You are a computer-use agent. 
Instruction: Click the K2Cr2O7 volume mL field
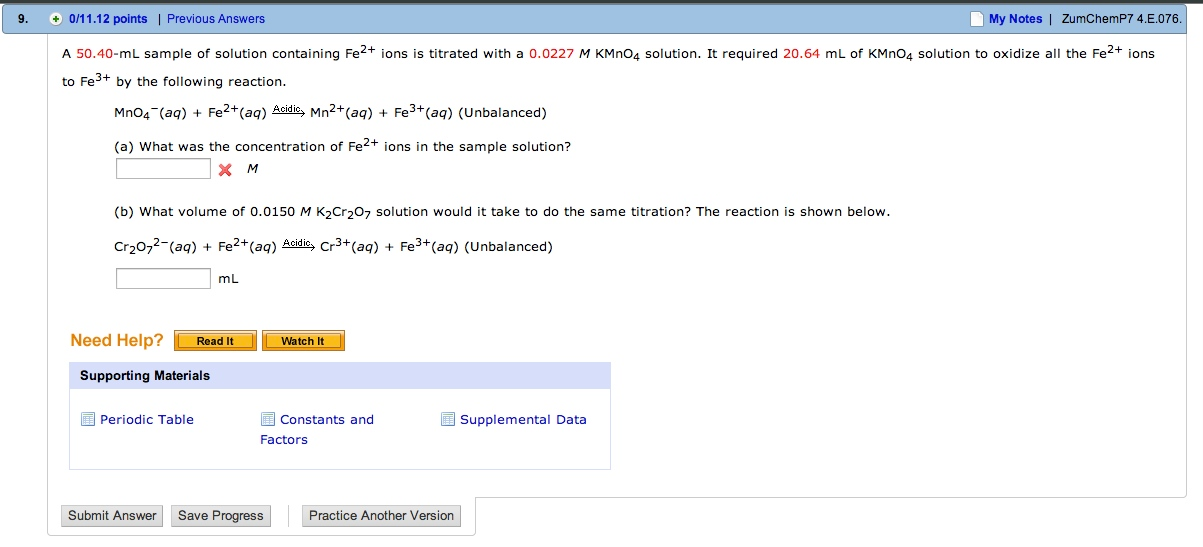pyautogui.click(x=163, y=278)
